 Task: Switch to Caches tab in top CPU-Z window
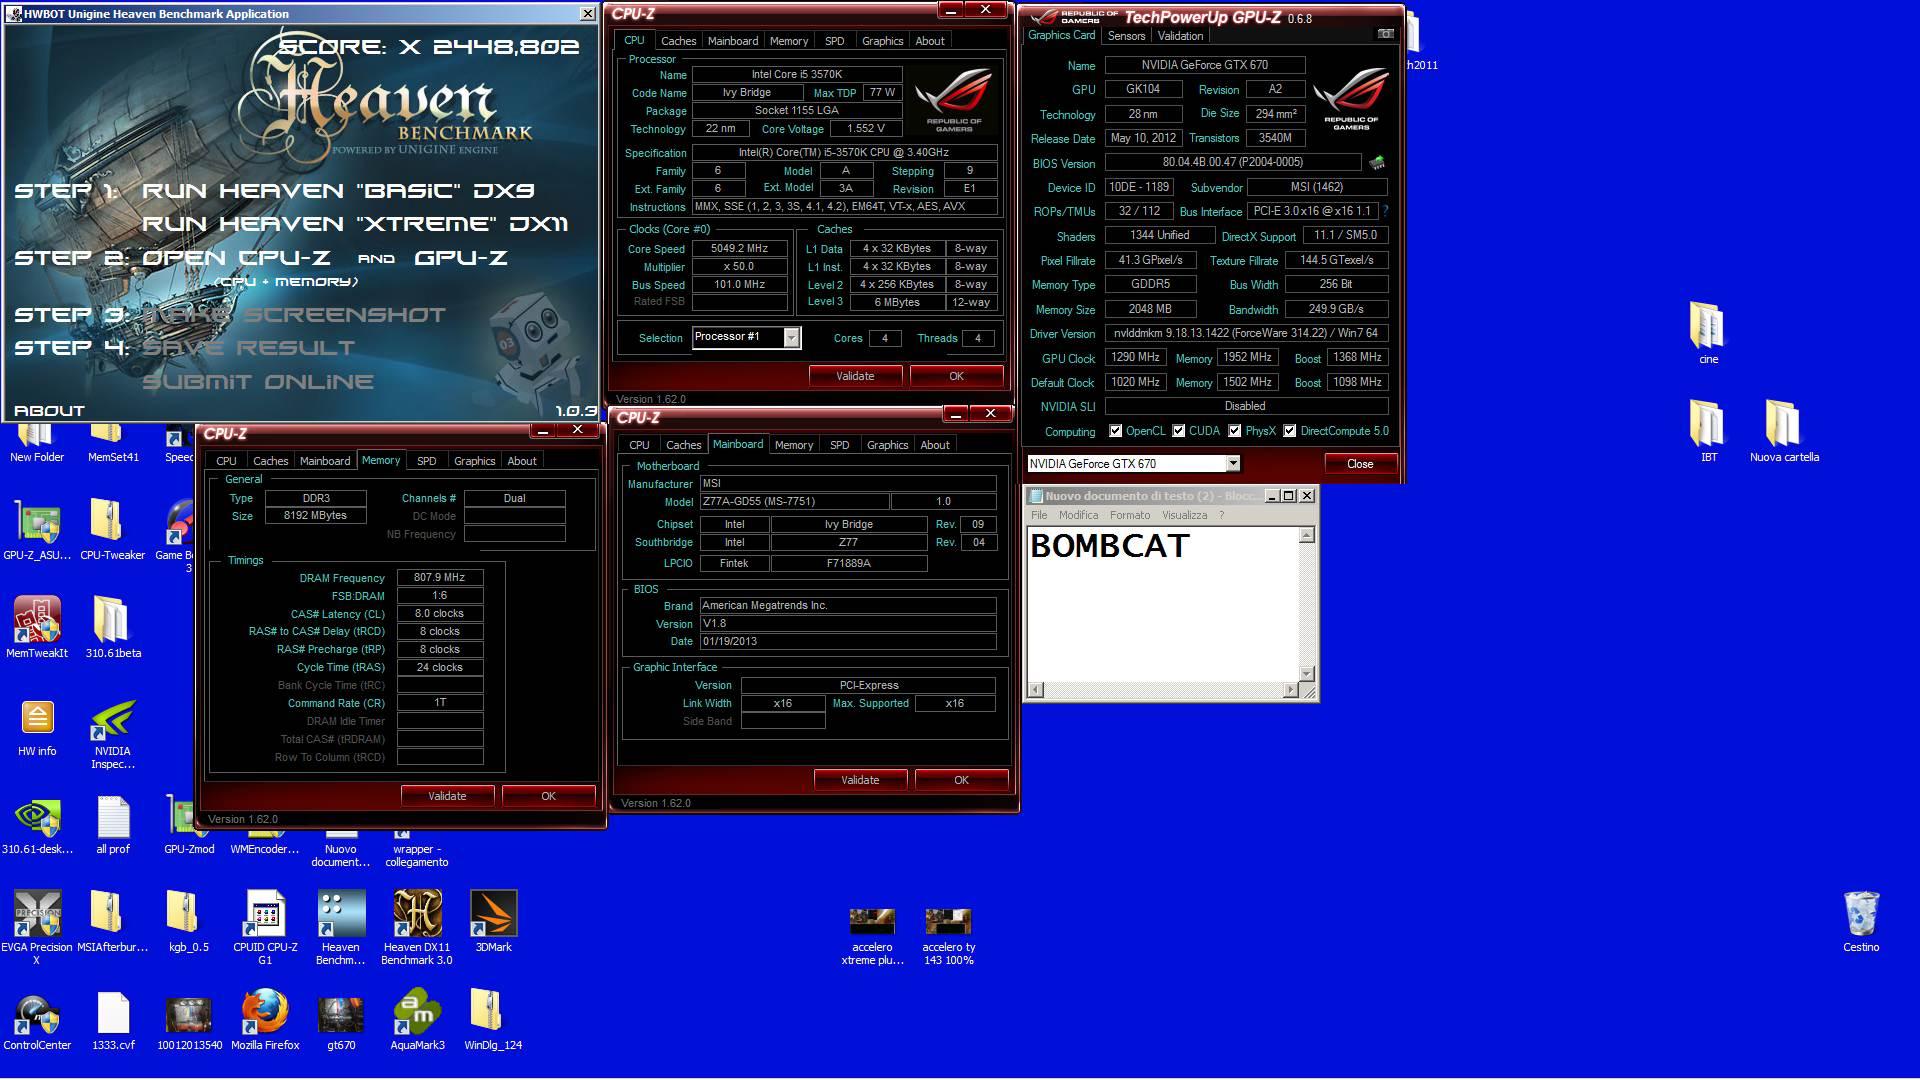678,41
